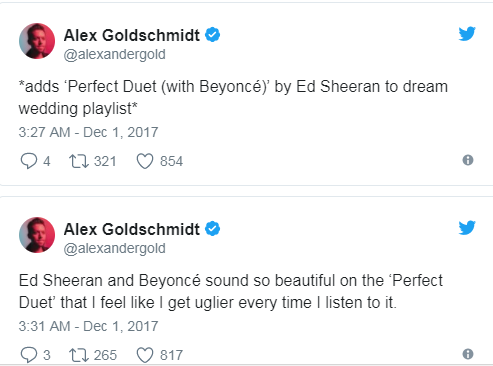Open info icon on second tweet
This screenshot has height=366, width=493.
[468, 354]
